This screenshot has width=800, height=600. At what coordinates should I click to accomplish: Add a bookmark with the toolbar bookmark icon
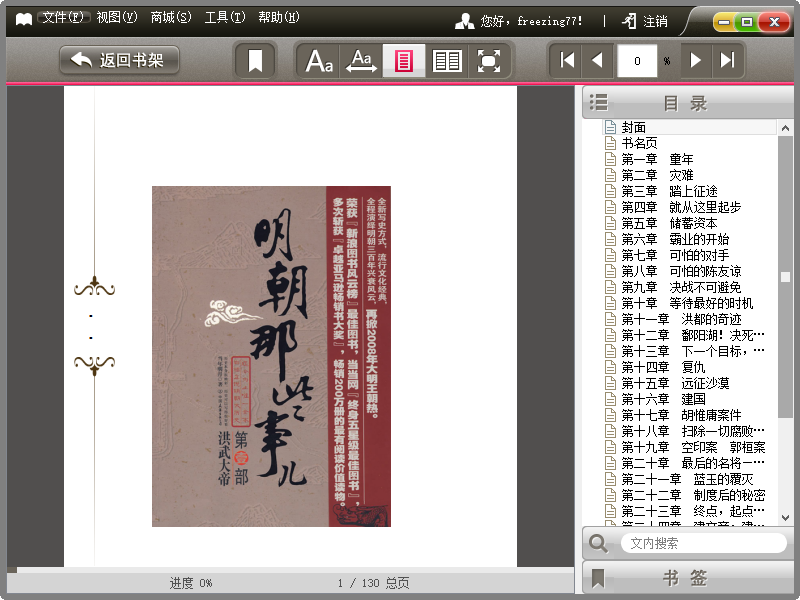pos(255,61)
